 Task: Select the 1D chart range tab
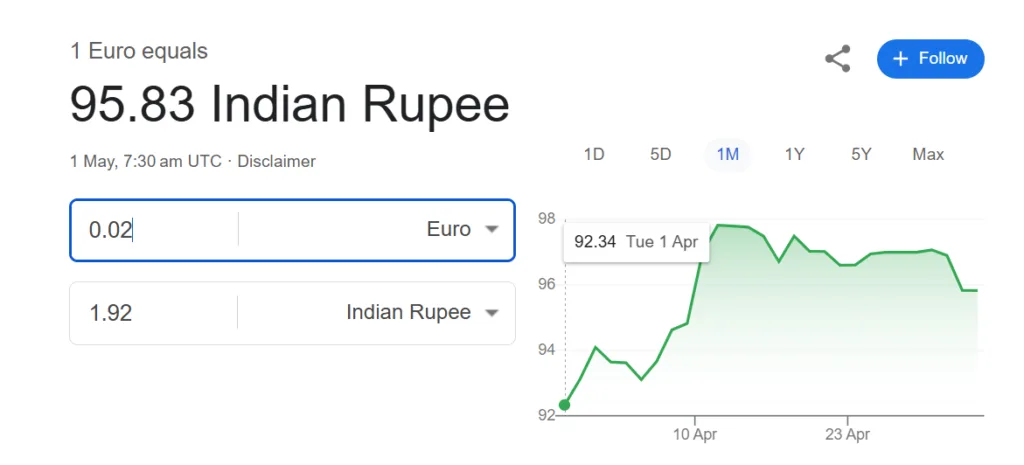tap(594, 155)
